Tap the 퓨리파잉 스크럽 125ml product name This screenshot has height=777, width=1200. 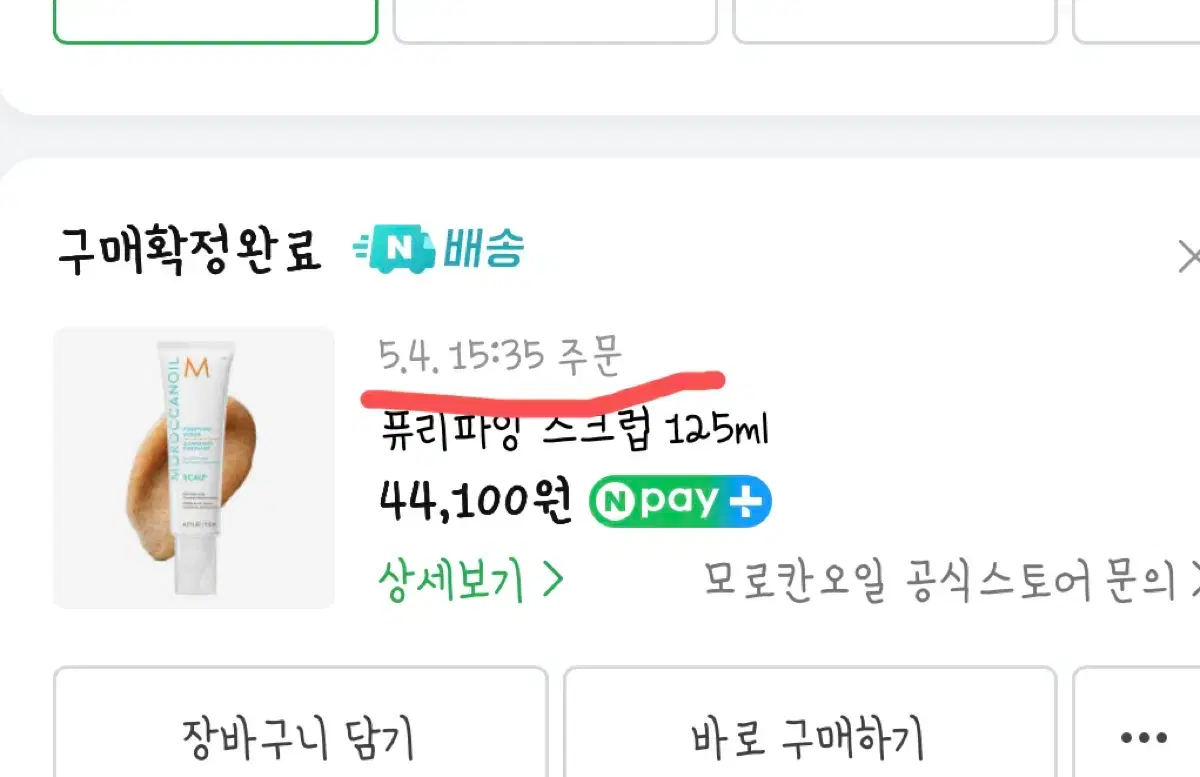(574, 432)
